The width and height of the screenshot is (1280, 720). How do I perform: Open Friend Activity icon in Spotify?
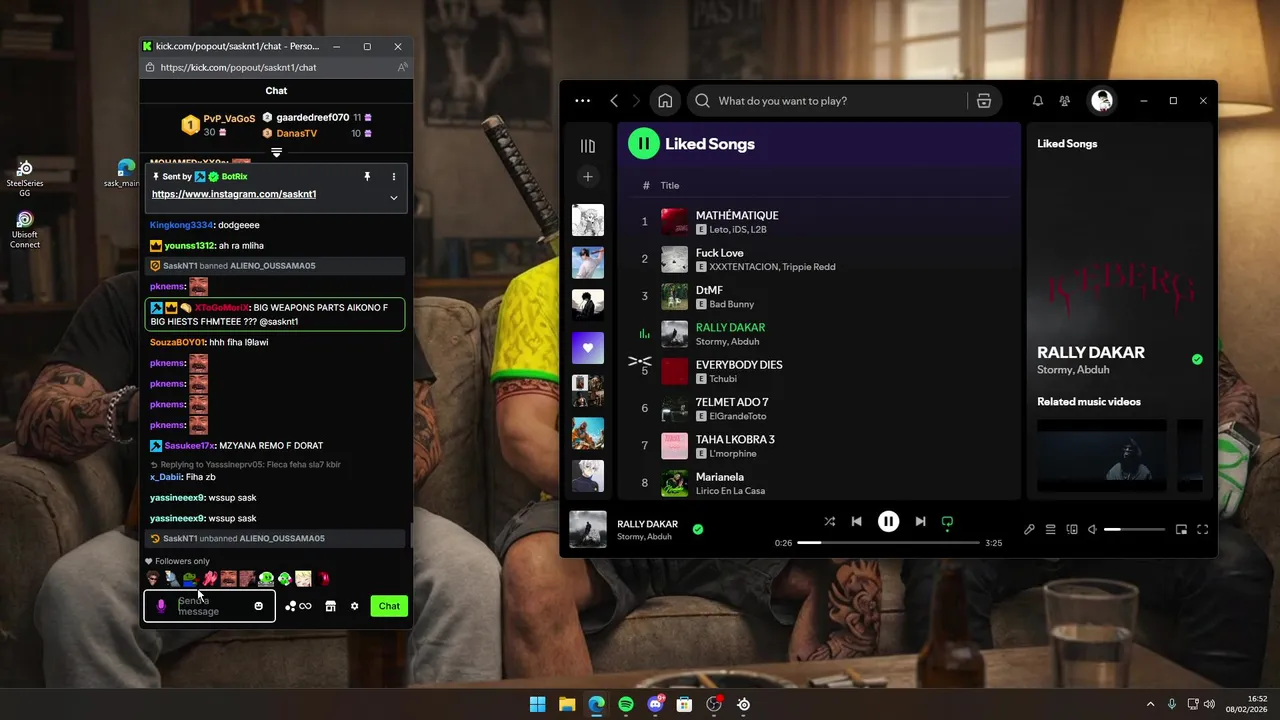pyautogui.click(x=1065, y=101)
